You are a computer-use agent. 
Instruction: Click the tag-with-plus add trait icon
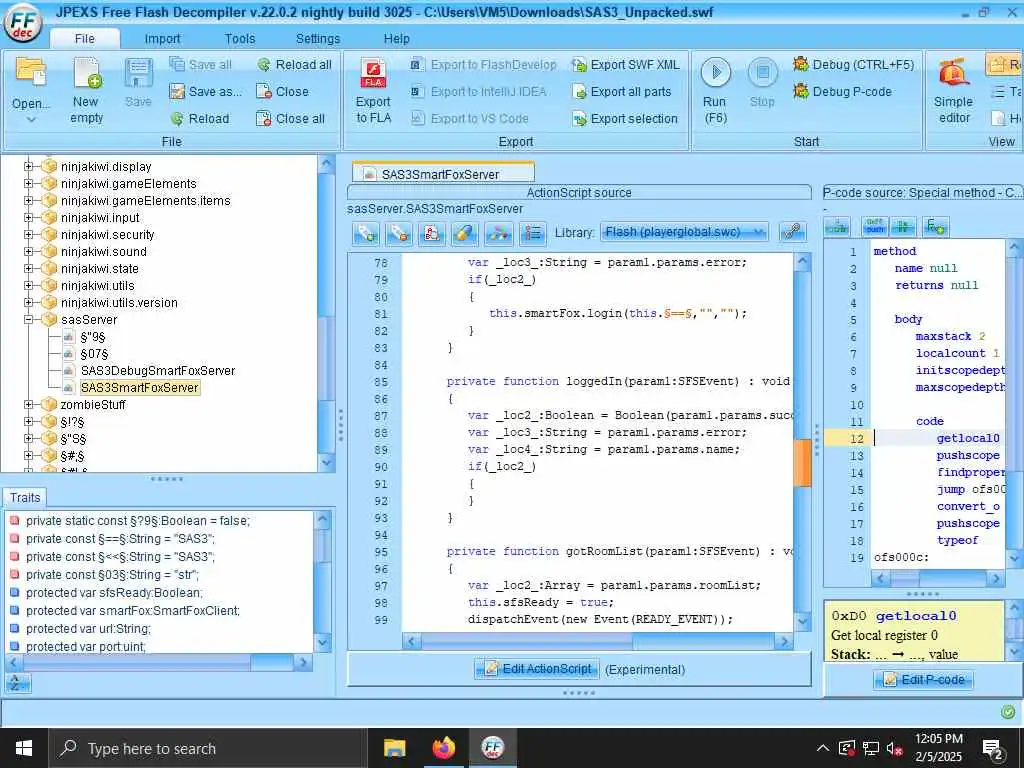click(366, 232)
